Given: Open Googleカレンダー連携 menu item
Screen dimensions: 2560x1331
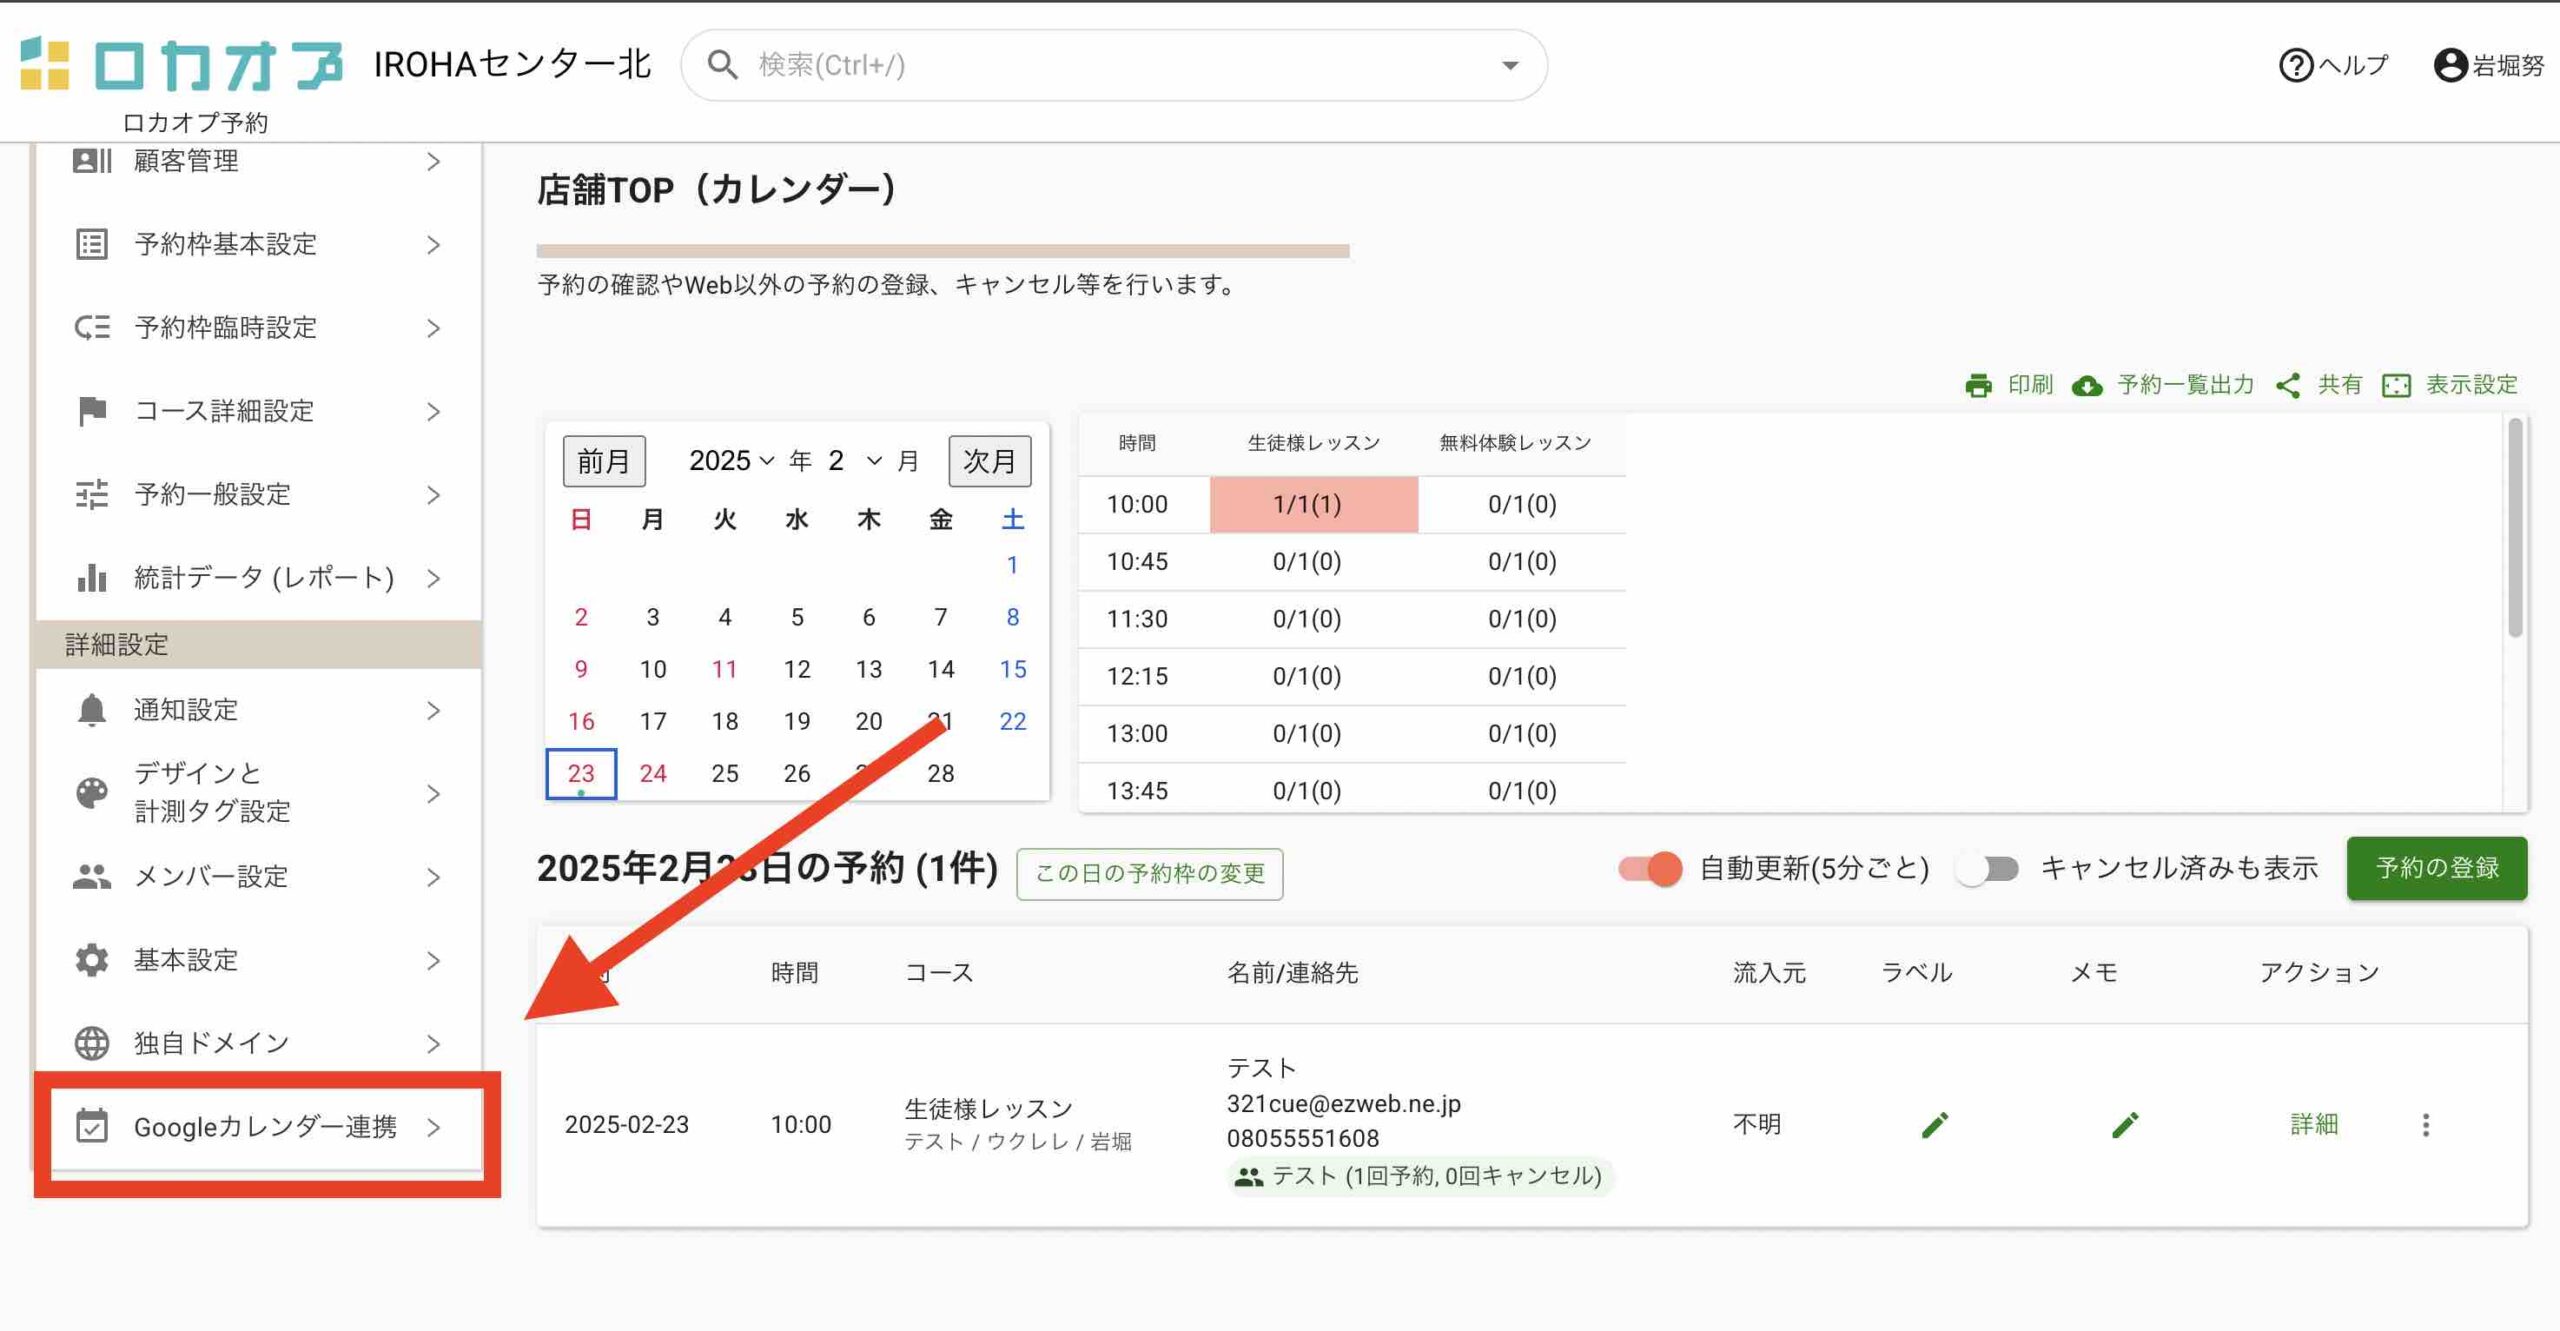Looking at the screenshot, I should coord(264,1127).
